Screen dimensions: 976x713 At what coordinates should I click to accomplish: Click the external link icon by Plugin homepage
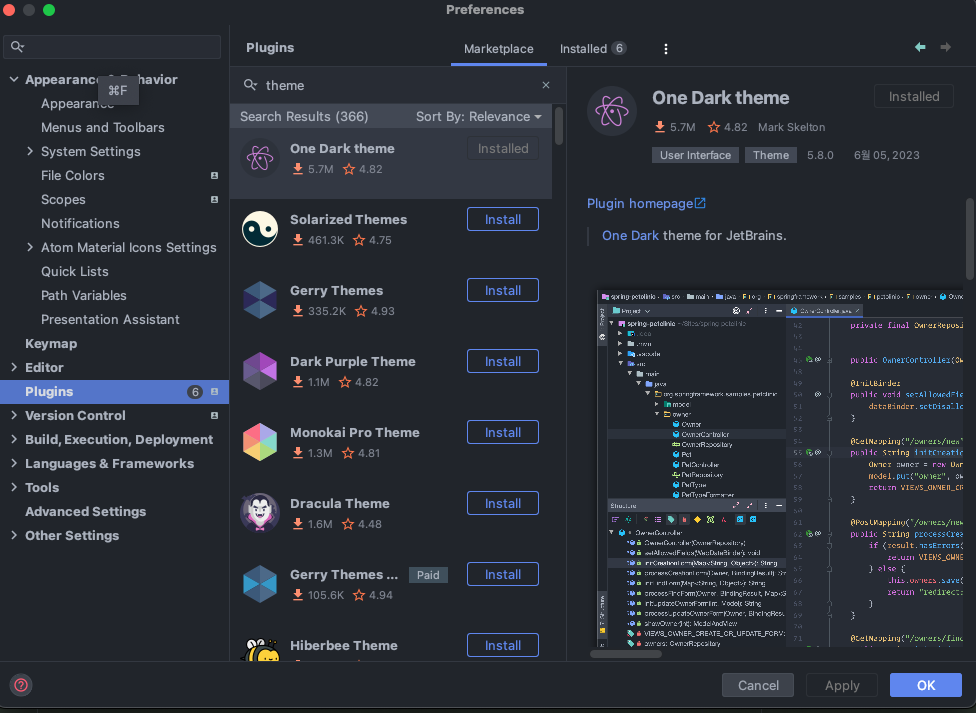700,203
